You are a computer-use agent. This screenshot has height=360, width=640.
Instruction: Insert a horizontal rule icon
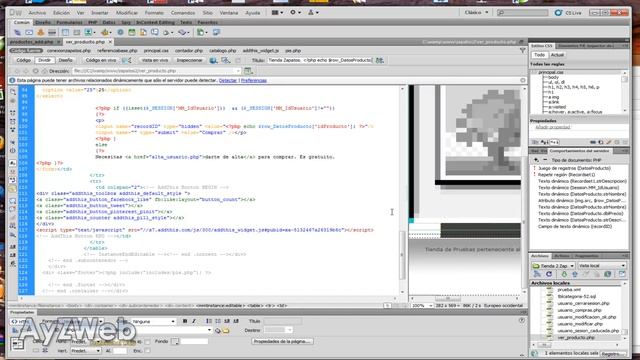pyautogui.click(x=52, y=32)
